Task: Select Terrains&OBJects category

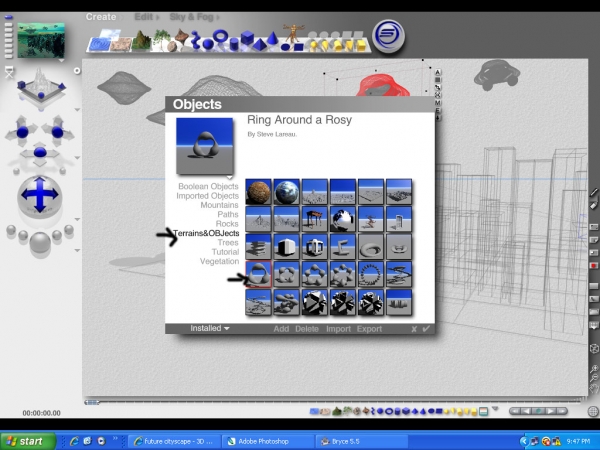Action: tap(206, 233)
